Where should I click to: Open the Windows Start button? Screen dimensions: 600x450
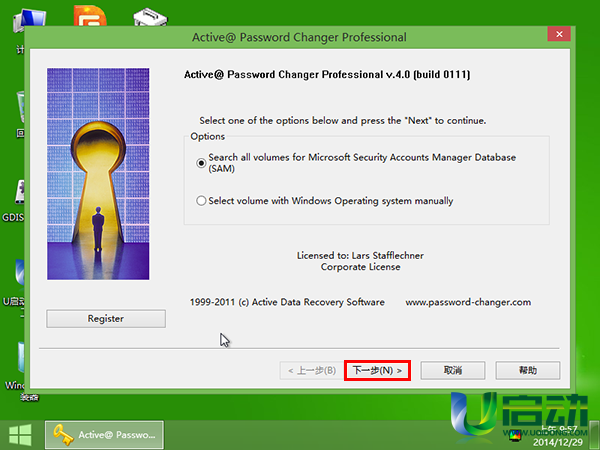[20, 435]
